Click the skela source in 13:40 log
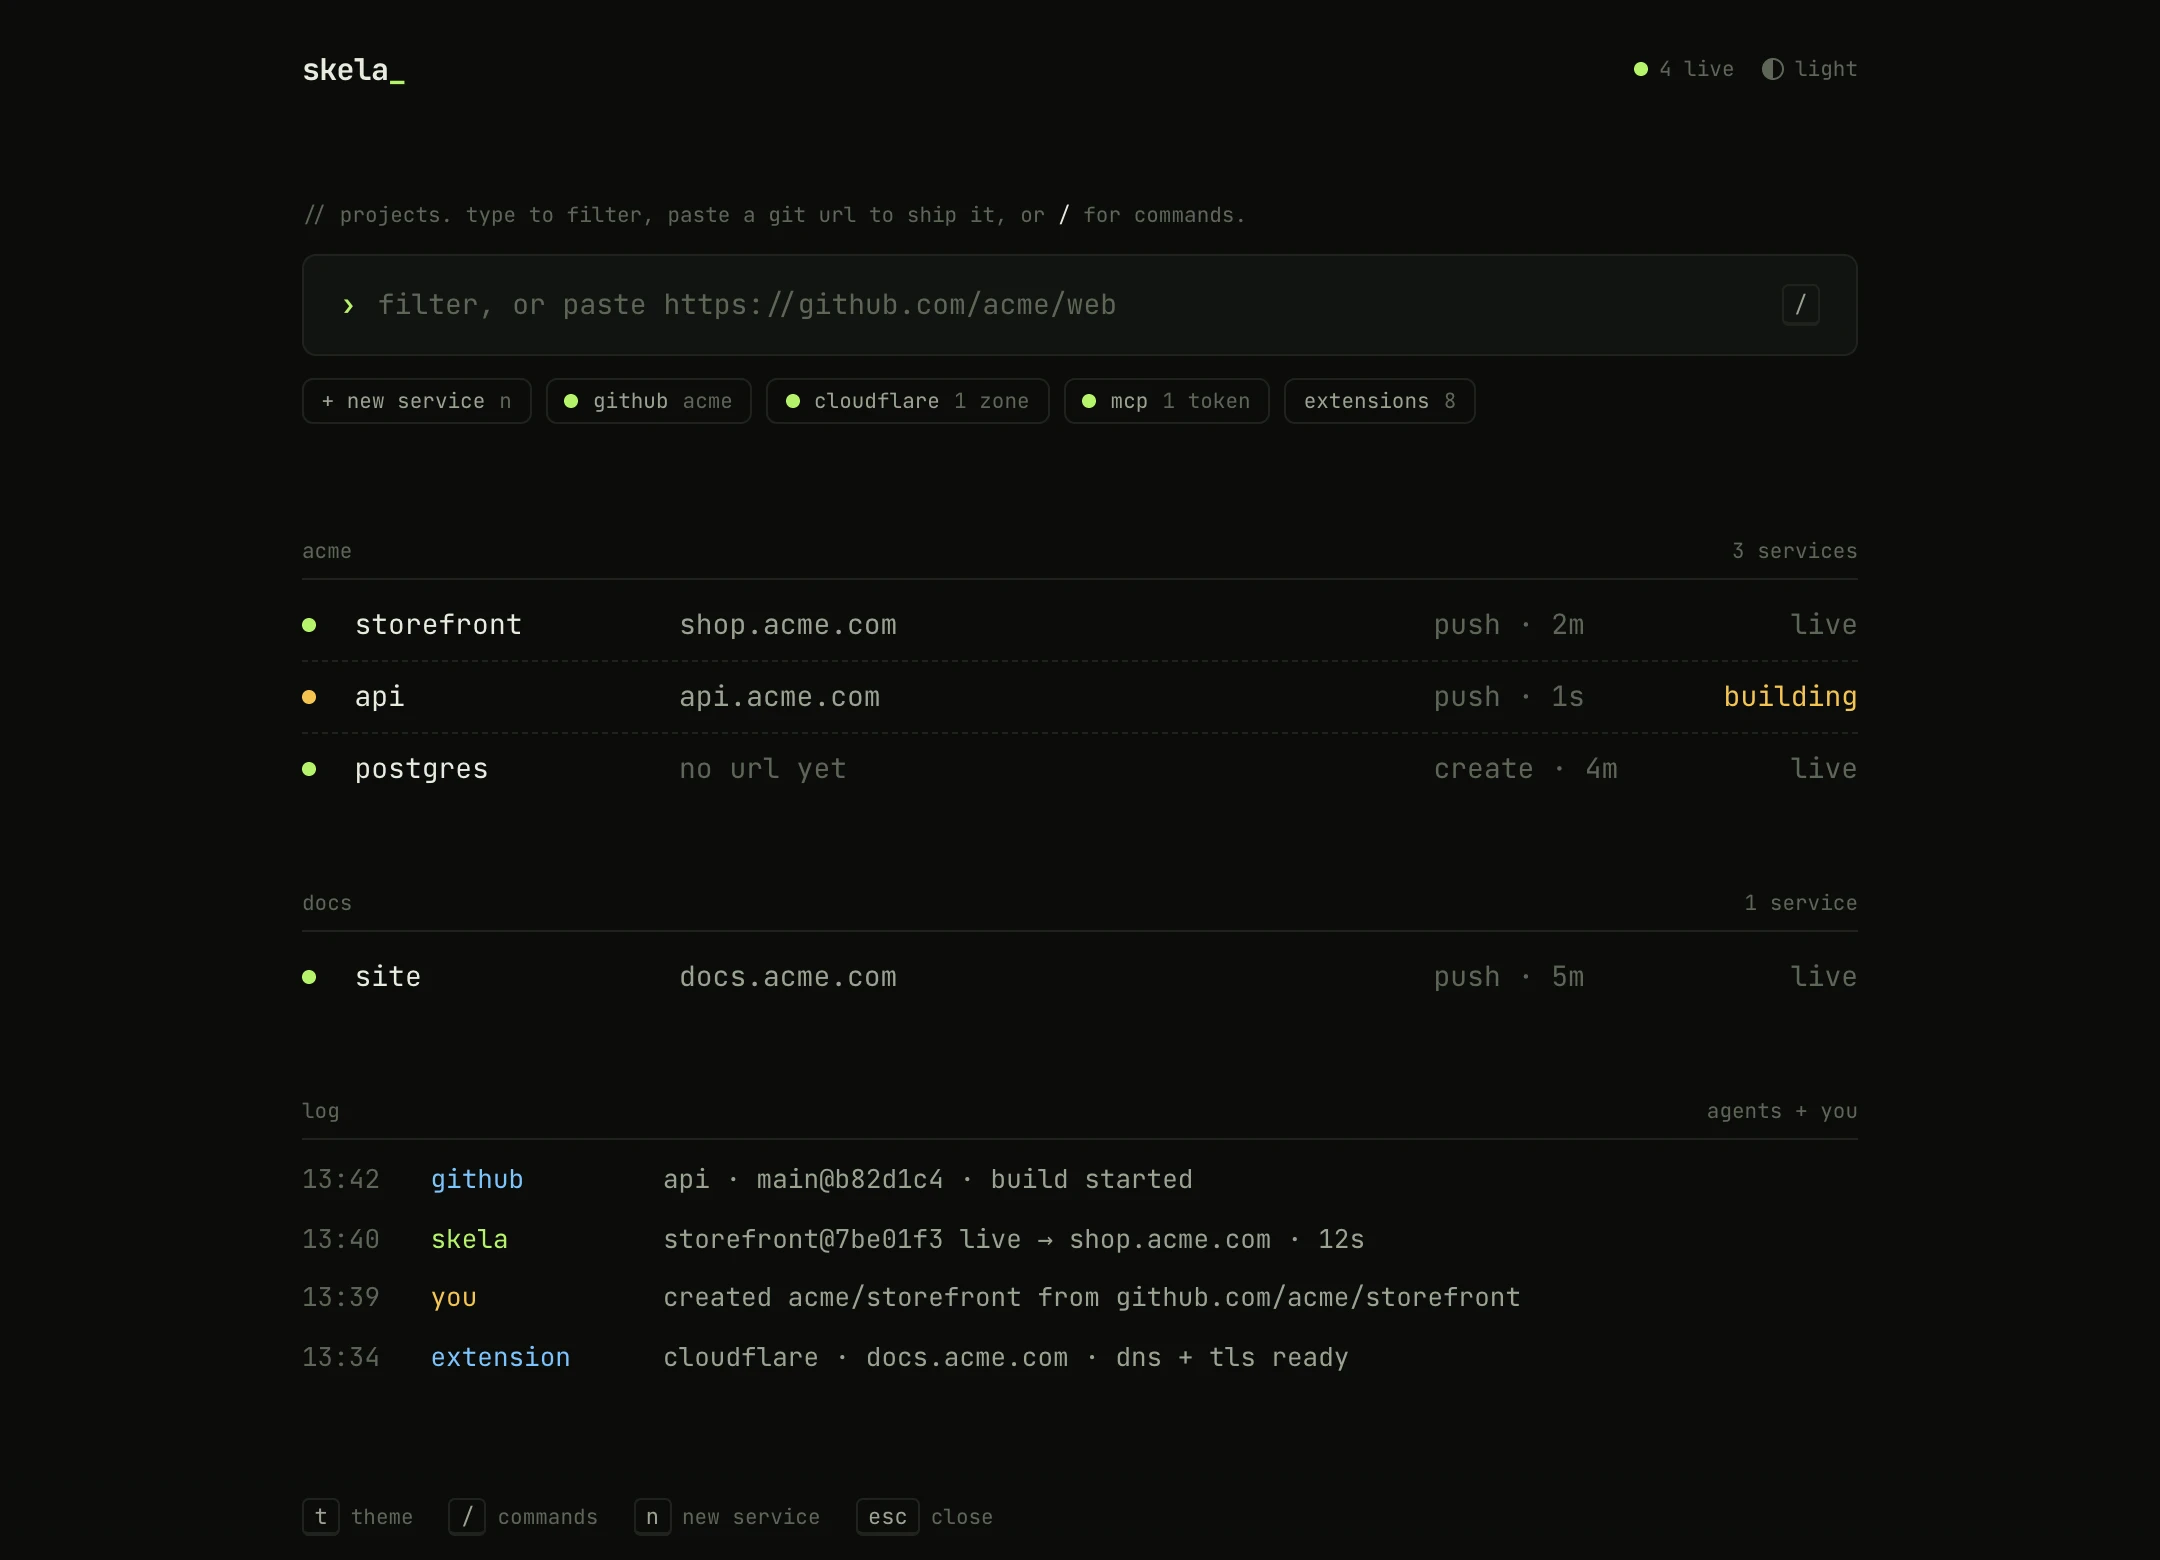 pyautogui.click(x=469, y=1240)
